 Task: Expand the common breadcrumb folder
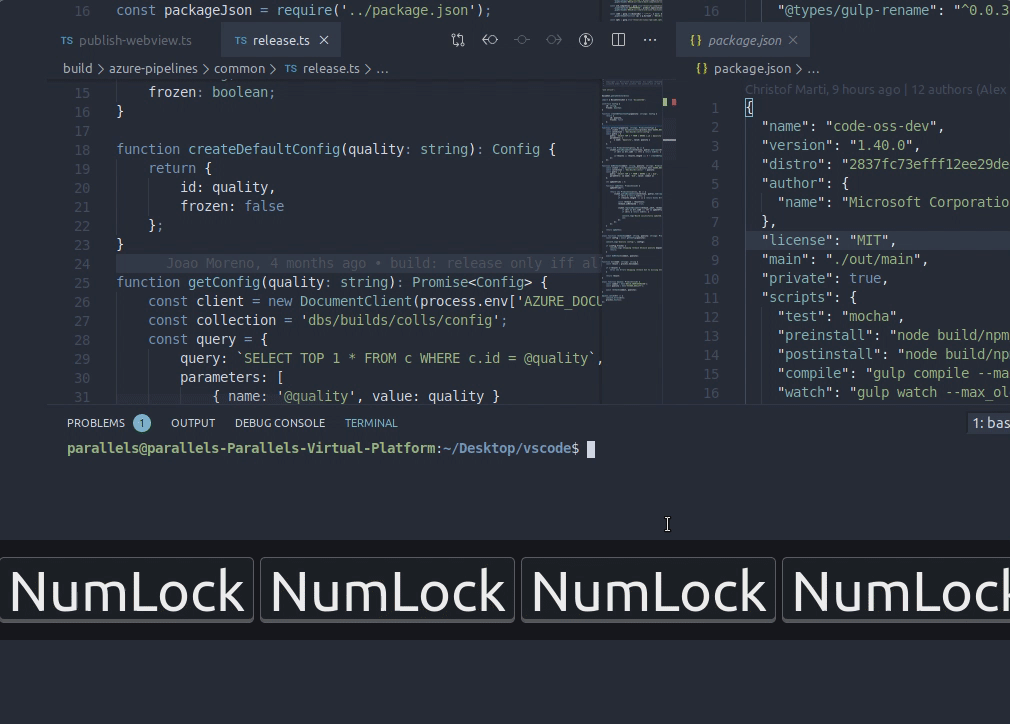pos(239,68)
